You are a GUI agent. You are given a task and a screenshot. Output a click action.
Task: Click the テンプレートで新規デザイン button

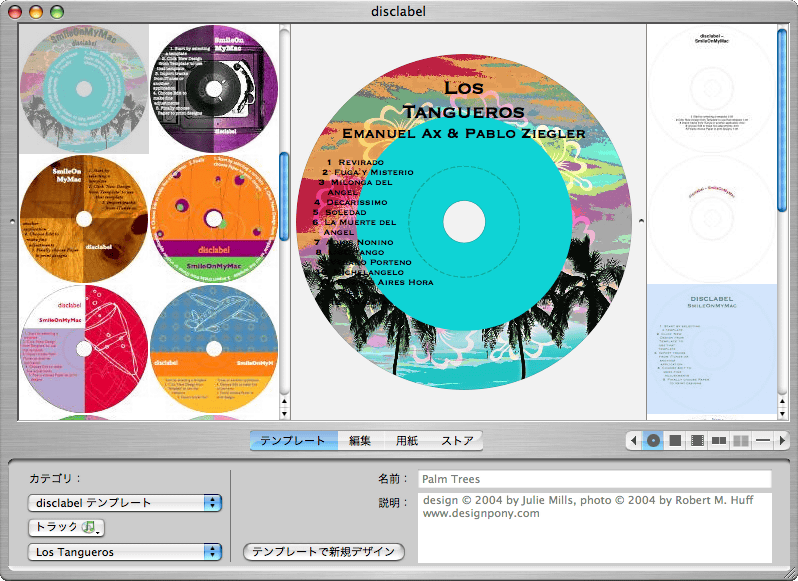(x=324, y=552)
